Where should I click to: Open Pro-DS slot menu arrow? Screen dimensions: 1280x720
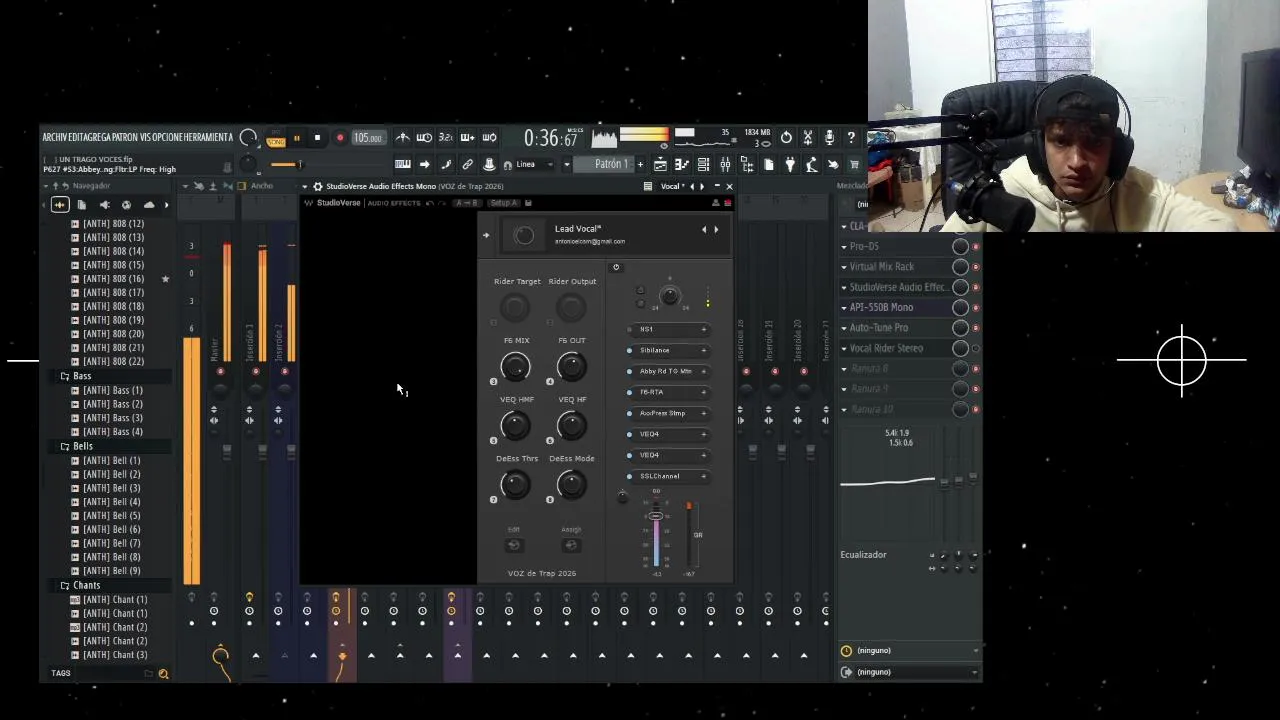844,246
